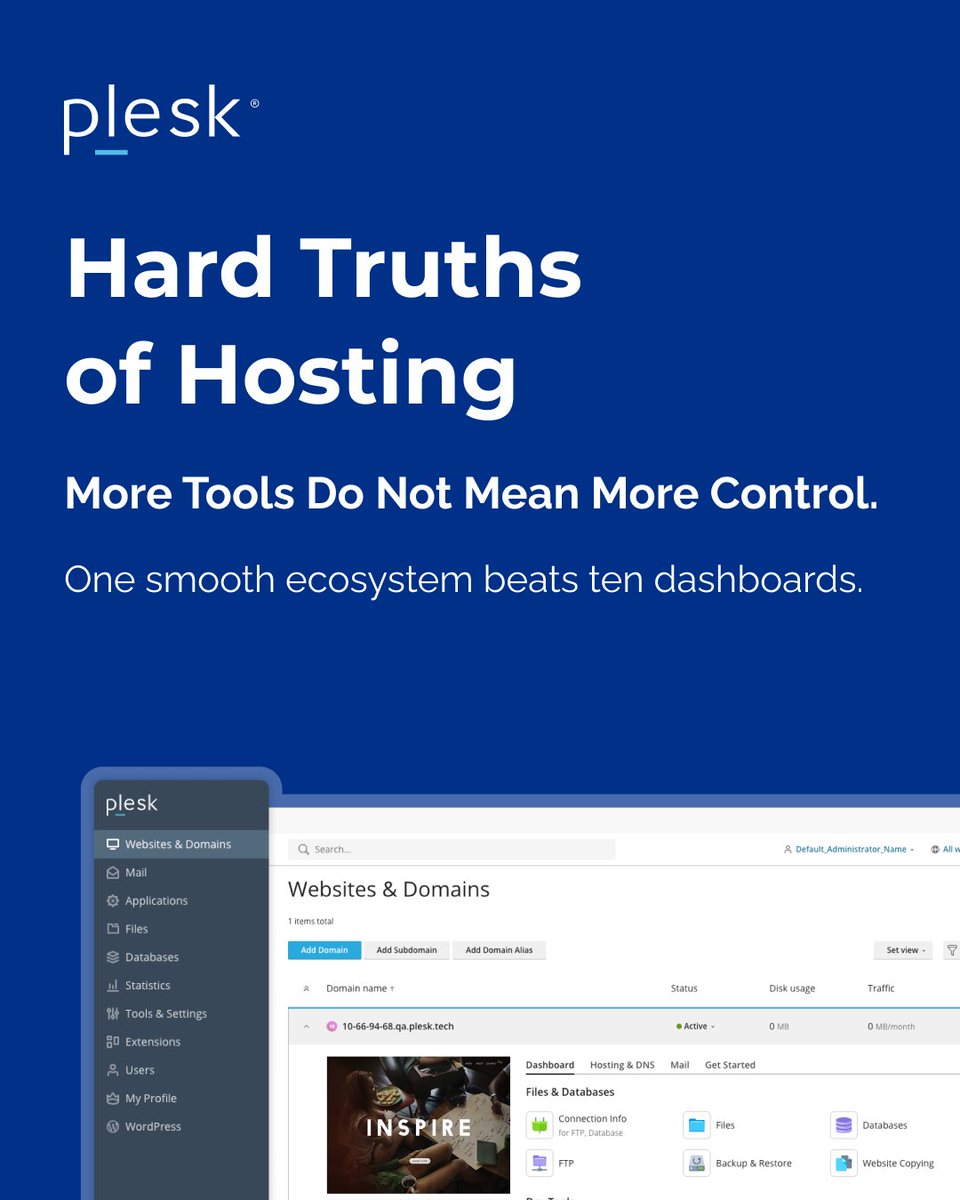Click the Mail envelope icon in sidebar
The image size is (960, 1200).
click(113, 872)
